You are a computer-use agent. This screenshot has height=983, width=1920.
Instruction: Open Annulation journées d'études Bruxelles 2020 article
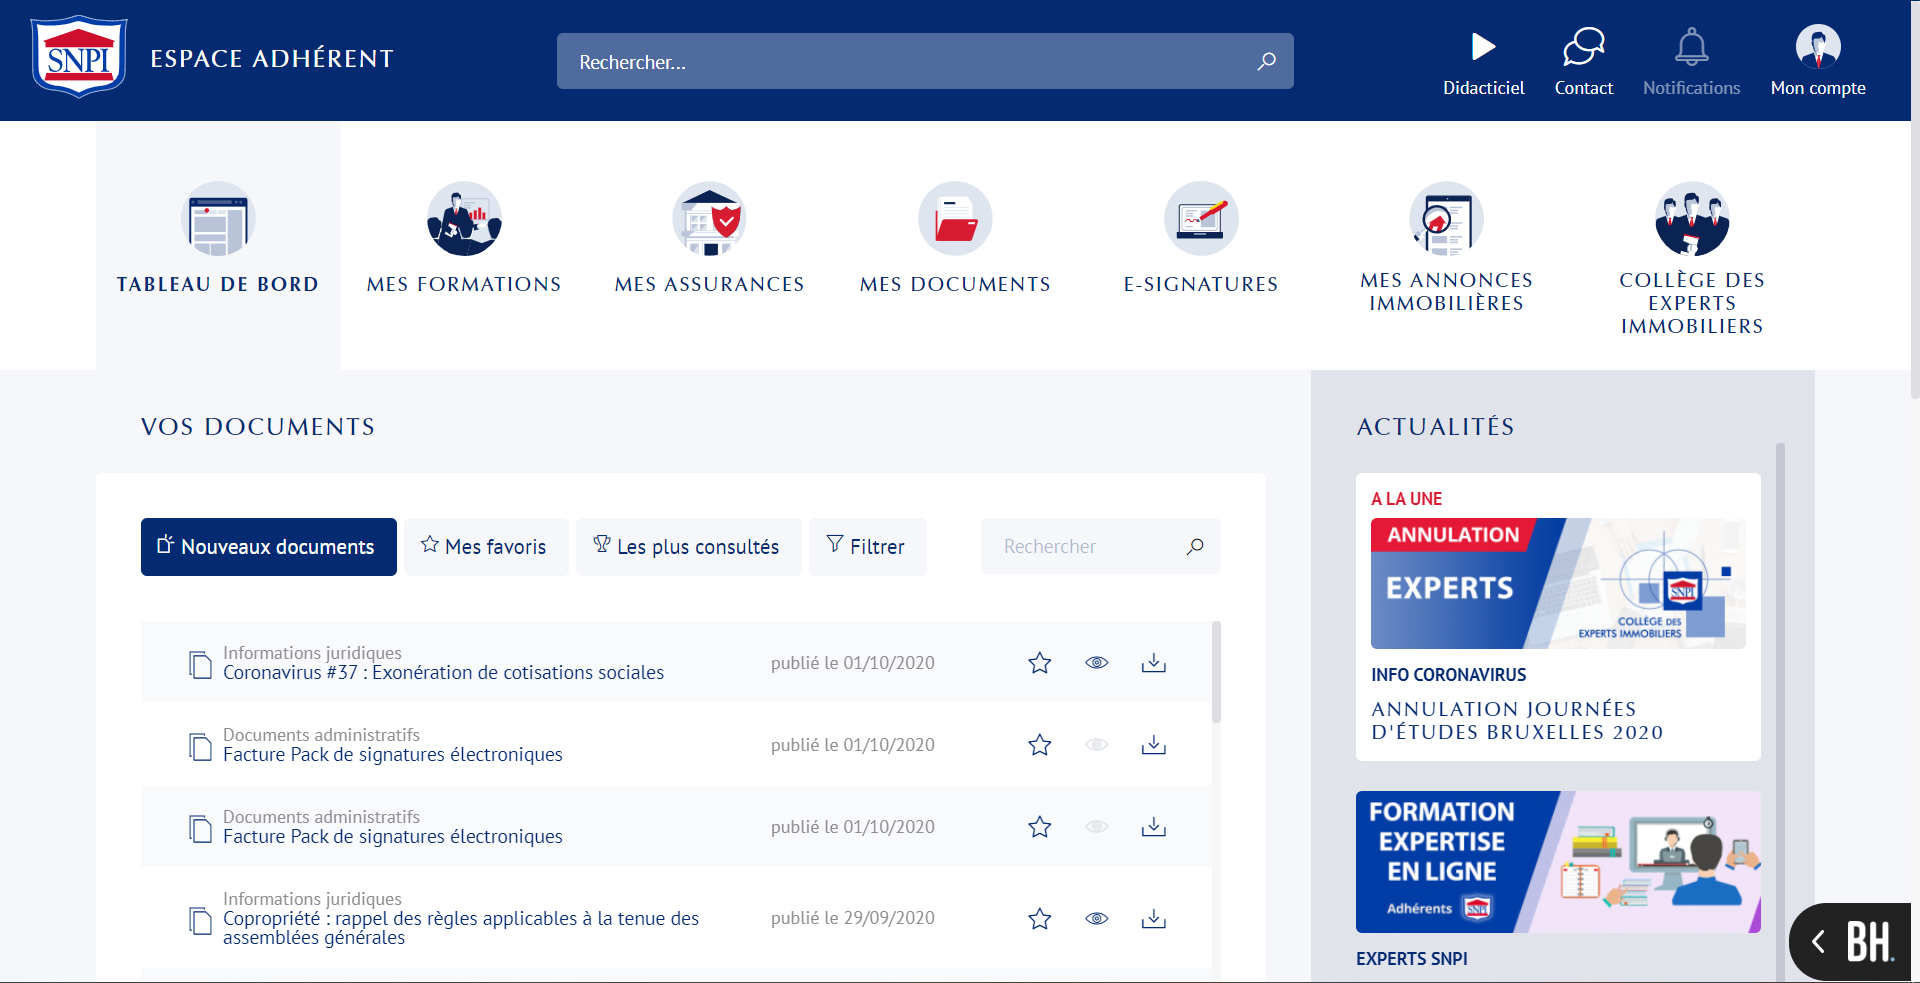[x=1517, y=720]
